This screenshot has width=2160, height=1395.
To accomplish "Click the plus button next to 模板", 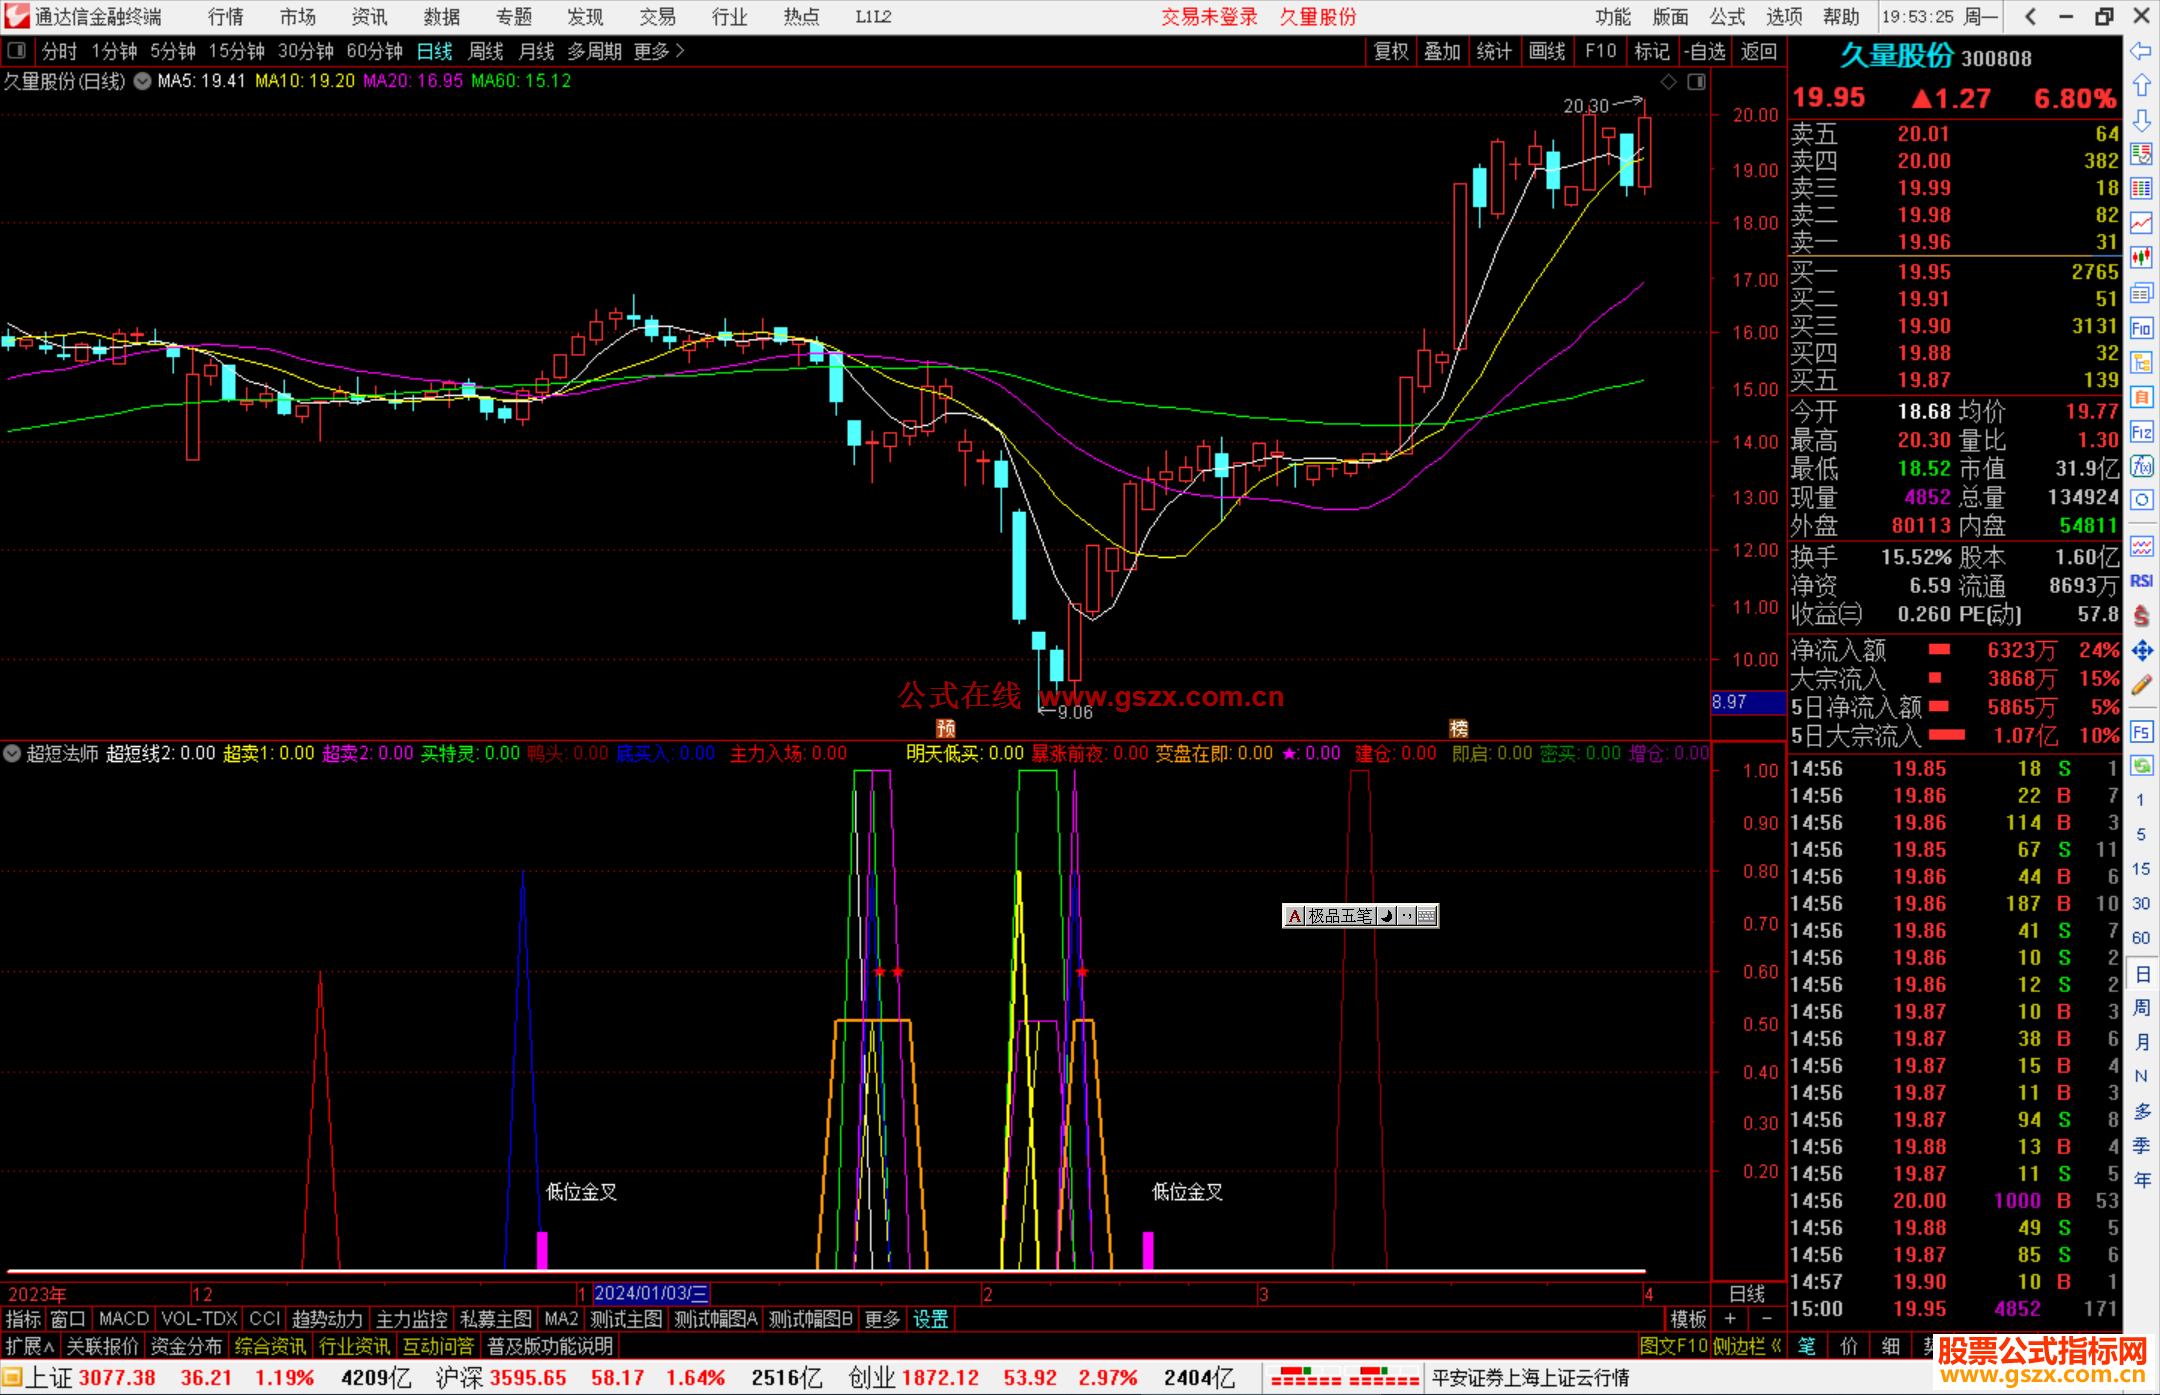I will [x=1730, y=1319].
